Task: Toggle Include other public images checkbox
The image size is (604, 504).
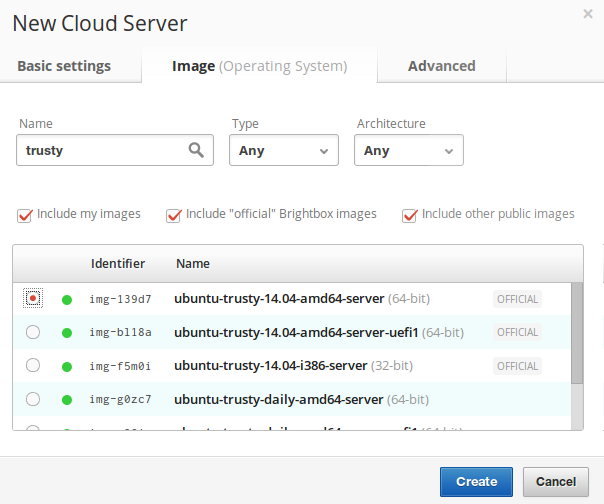Action: [x=409, y=215]
